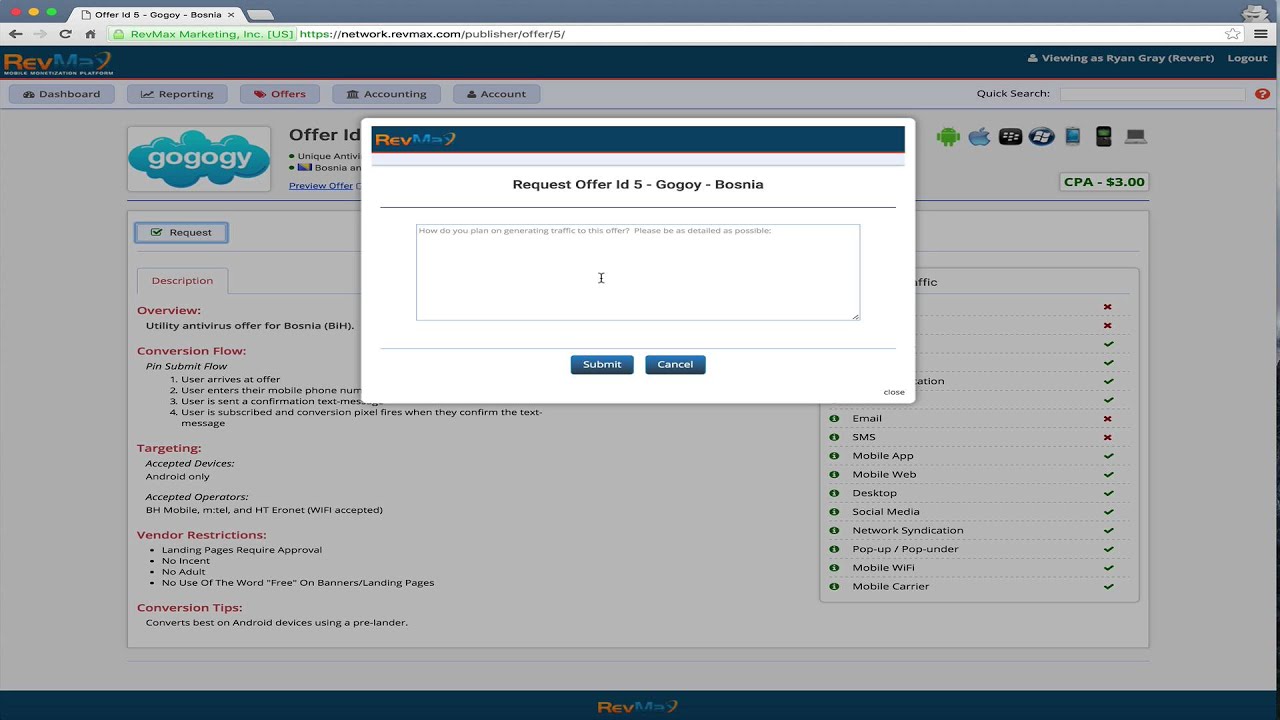Focus the Quick Search field

coord(1152,94)
